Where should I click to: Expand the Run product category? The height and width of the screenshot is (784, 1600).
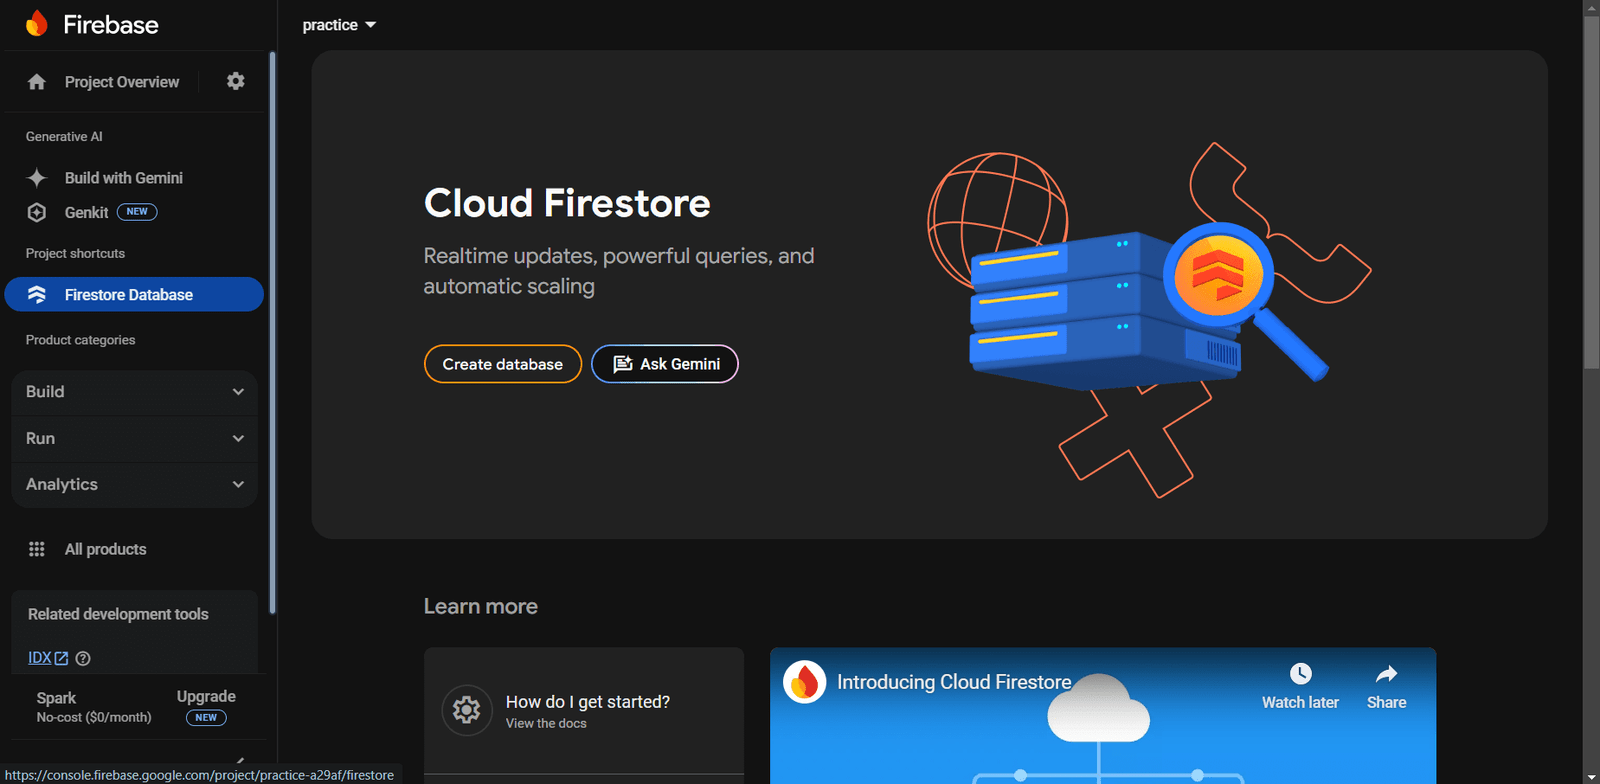[134, 438]
